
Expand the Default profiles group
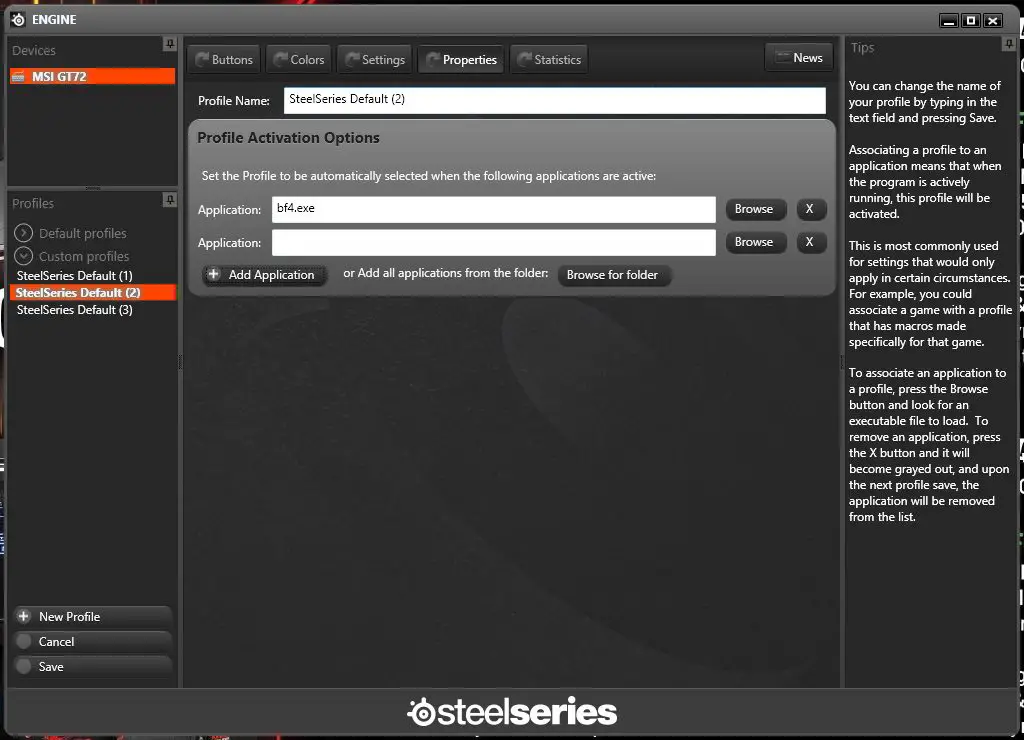pyautogui.click(x=23, y=233)
